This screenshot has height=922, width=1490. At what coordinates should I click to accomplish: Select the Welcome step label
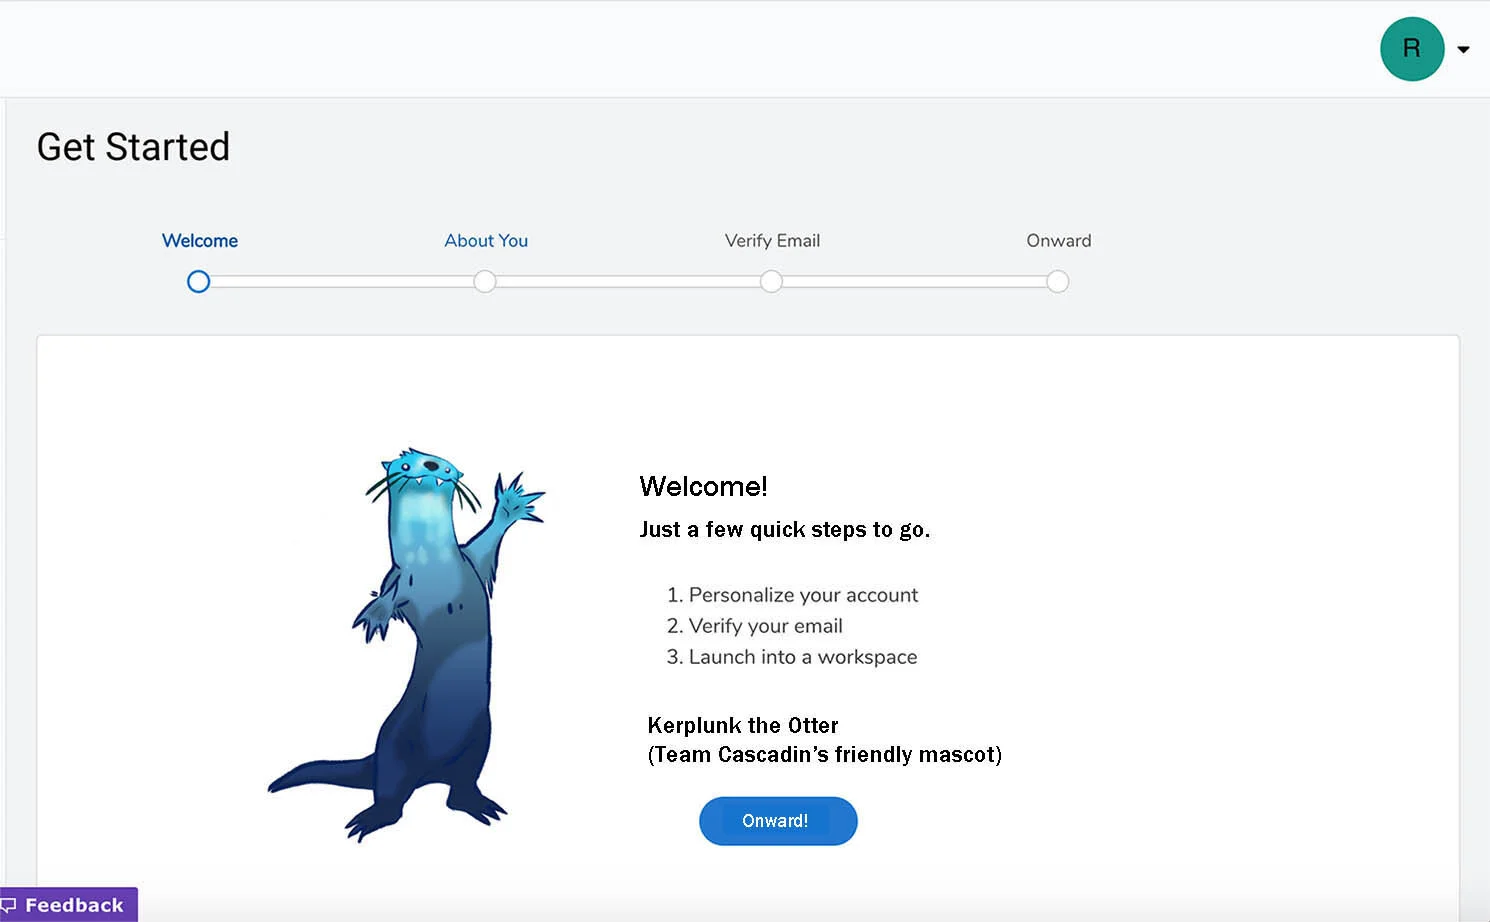pos(200,241)
